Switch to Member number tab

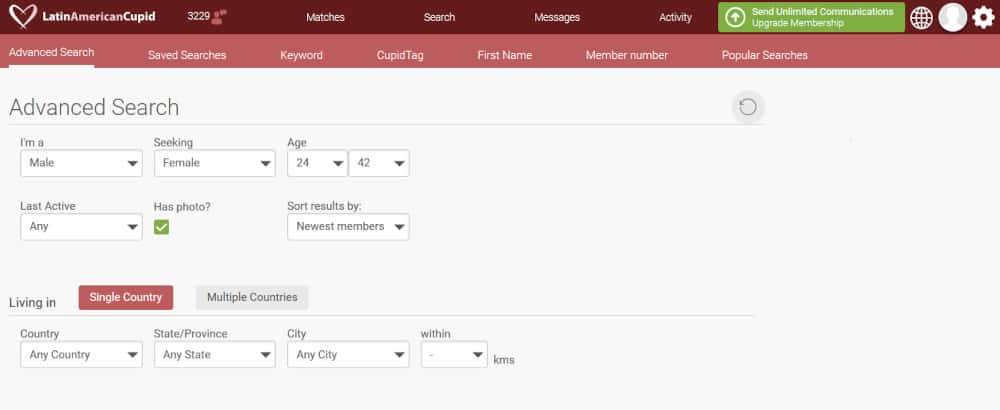point(627,55)
